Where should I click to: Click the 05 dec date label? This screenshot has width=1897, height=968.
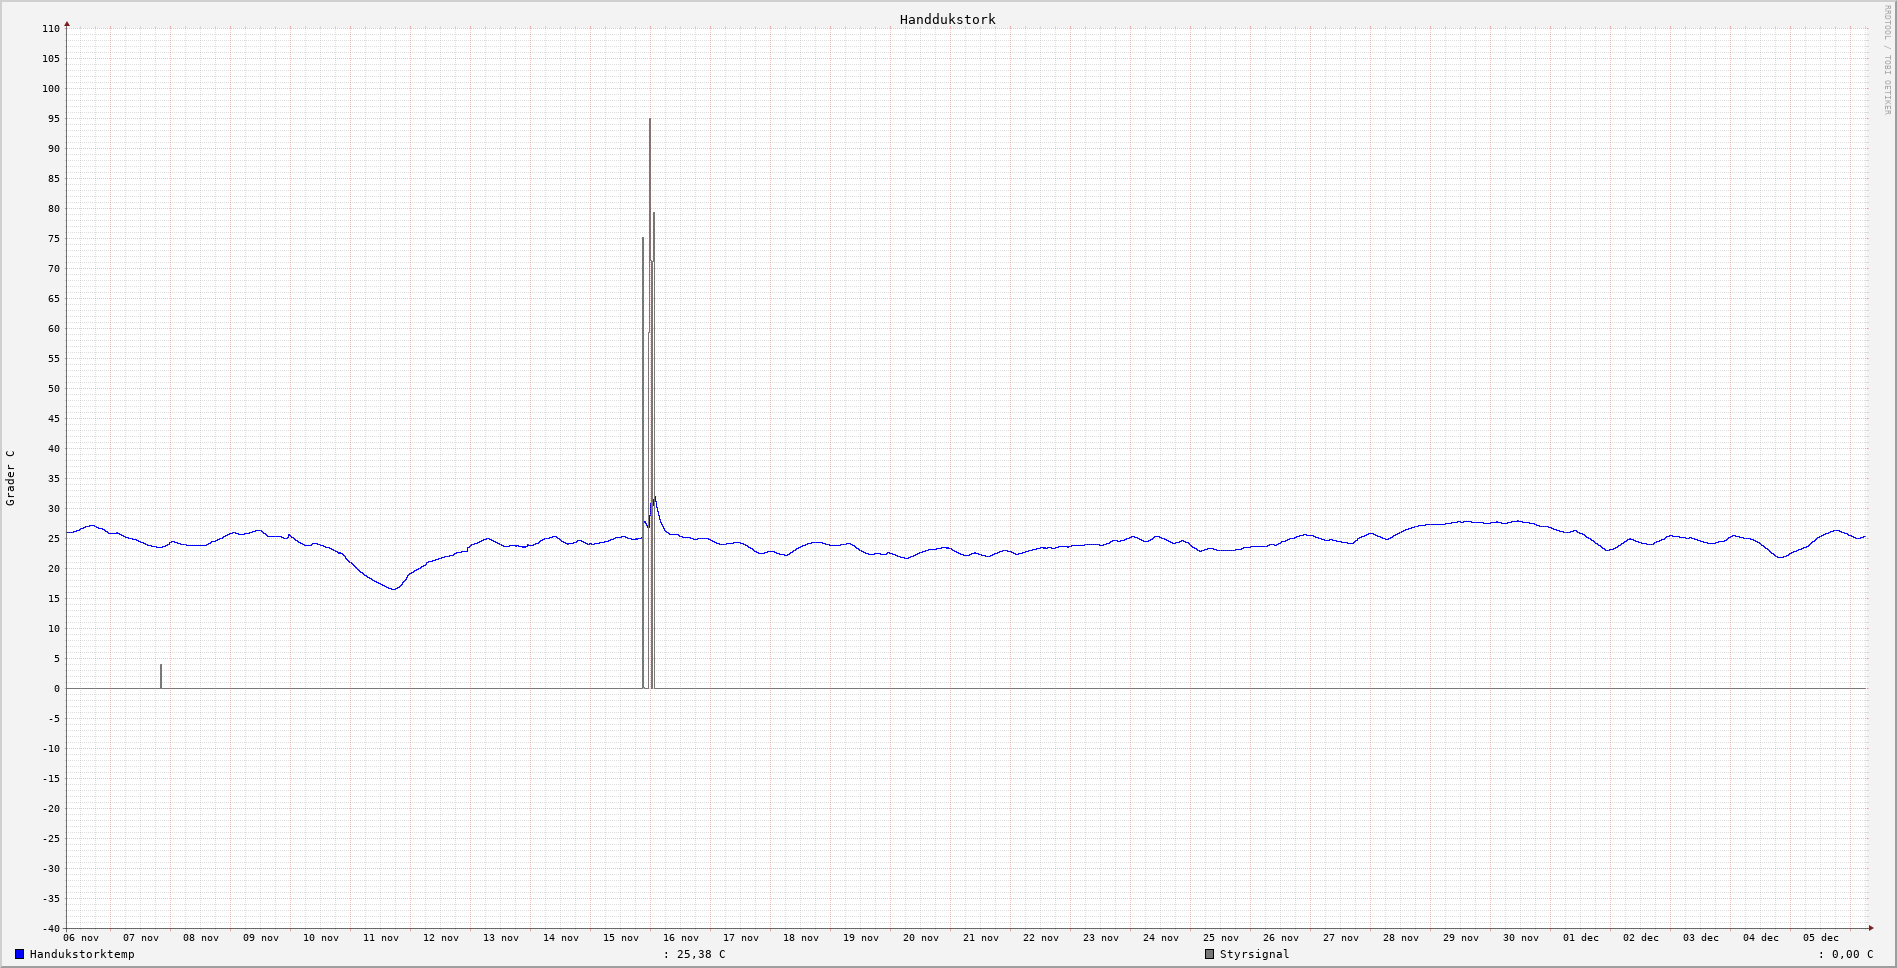coord(1821,938)
